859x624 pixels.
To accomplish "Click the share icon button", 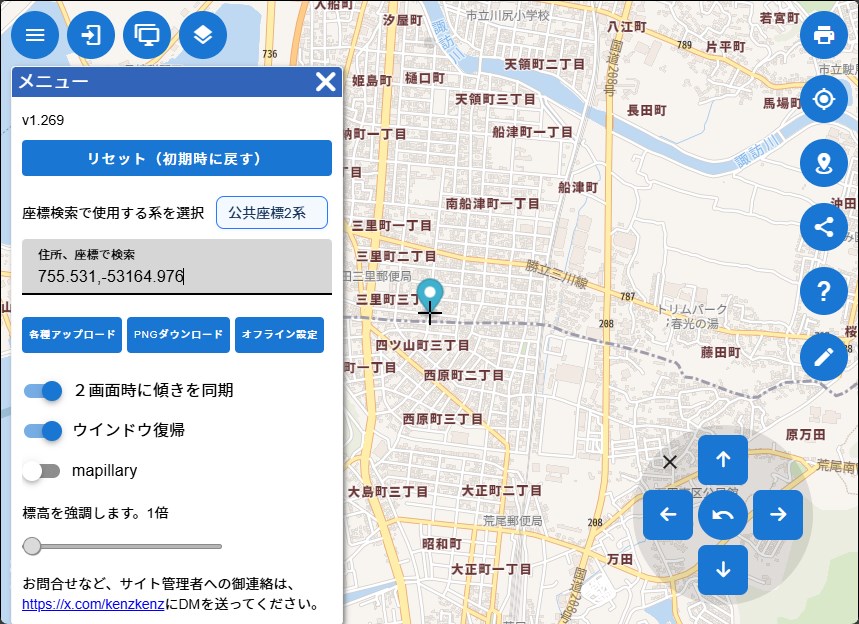I will pyautogui.click(x=824, y=227).
